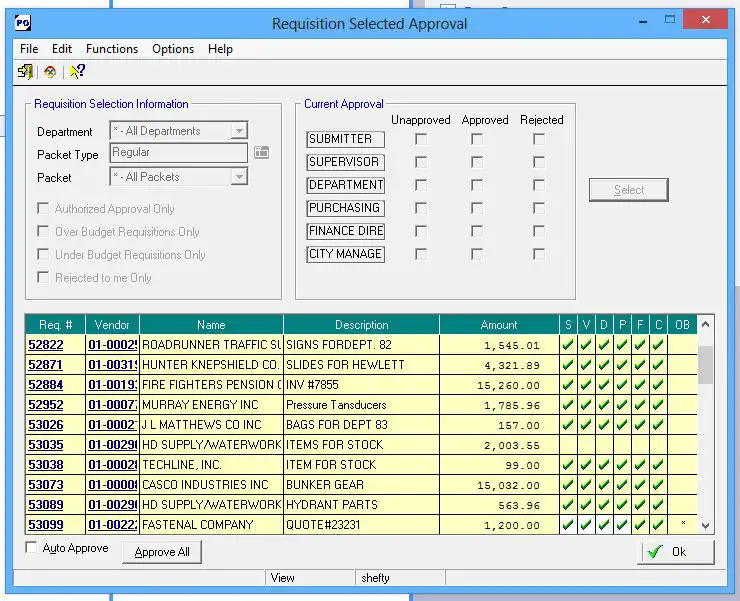740x601 pixels.
Task: Click the Select button
Action: click(x=629, y=190)
